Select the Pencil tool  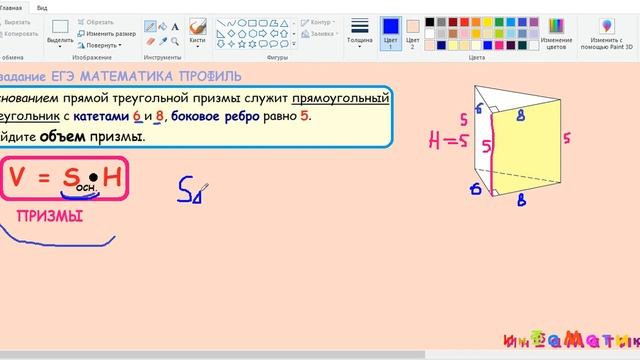pyautogui.click(x=150, y=27)
